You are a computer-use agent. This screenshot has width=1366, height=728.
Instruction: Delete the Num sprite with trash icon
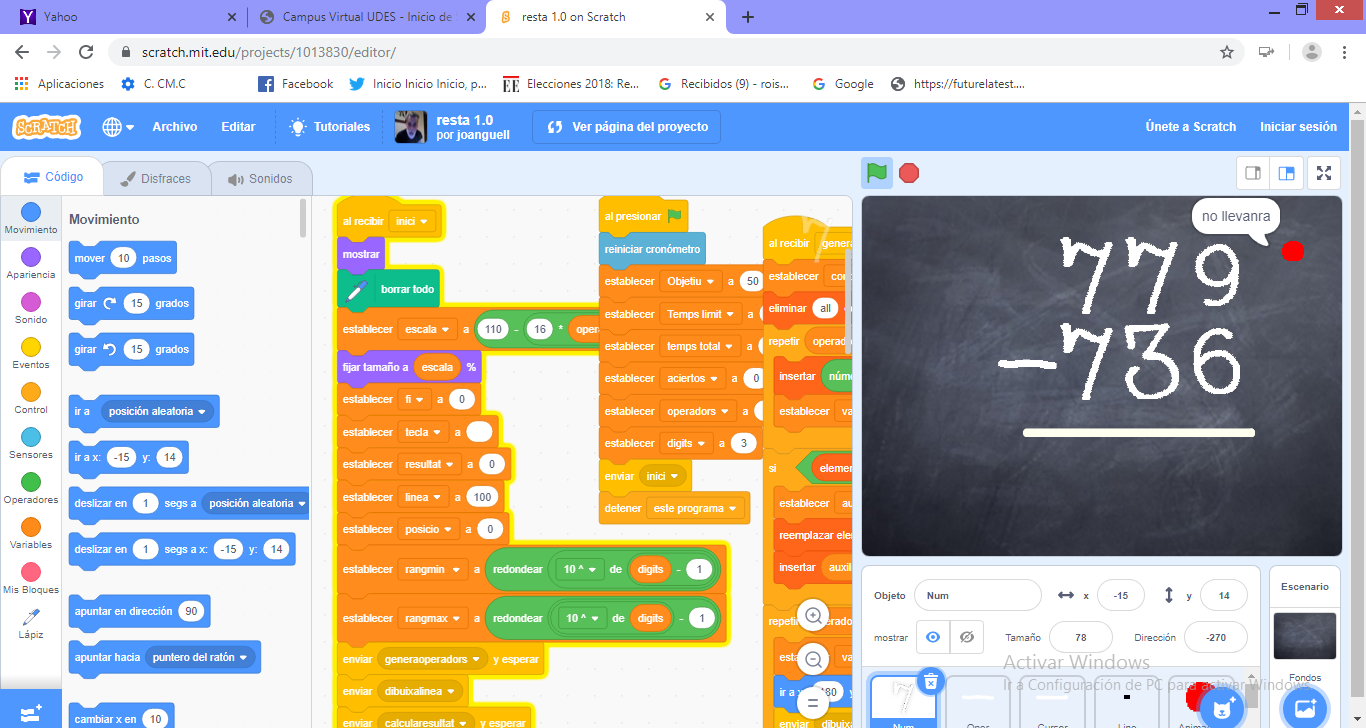930,681
